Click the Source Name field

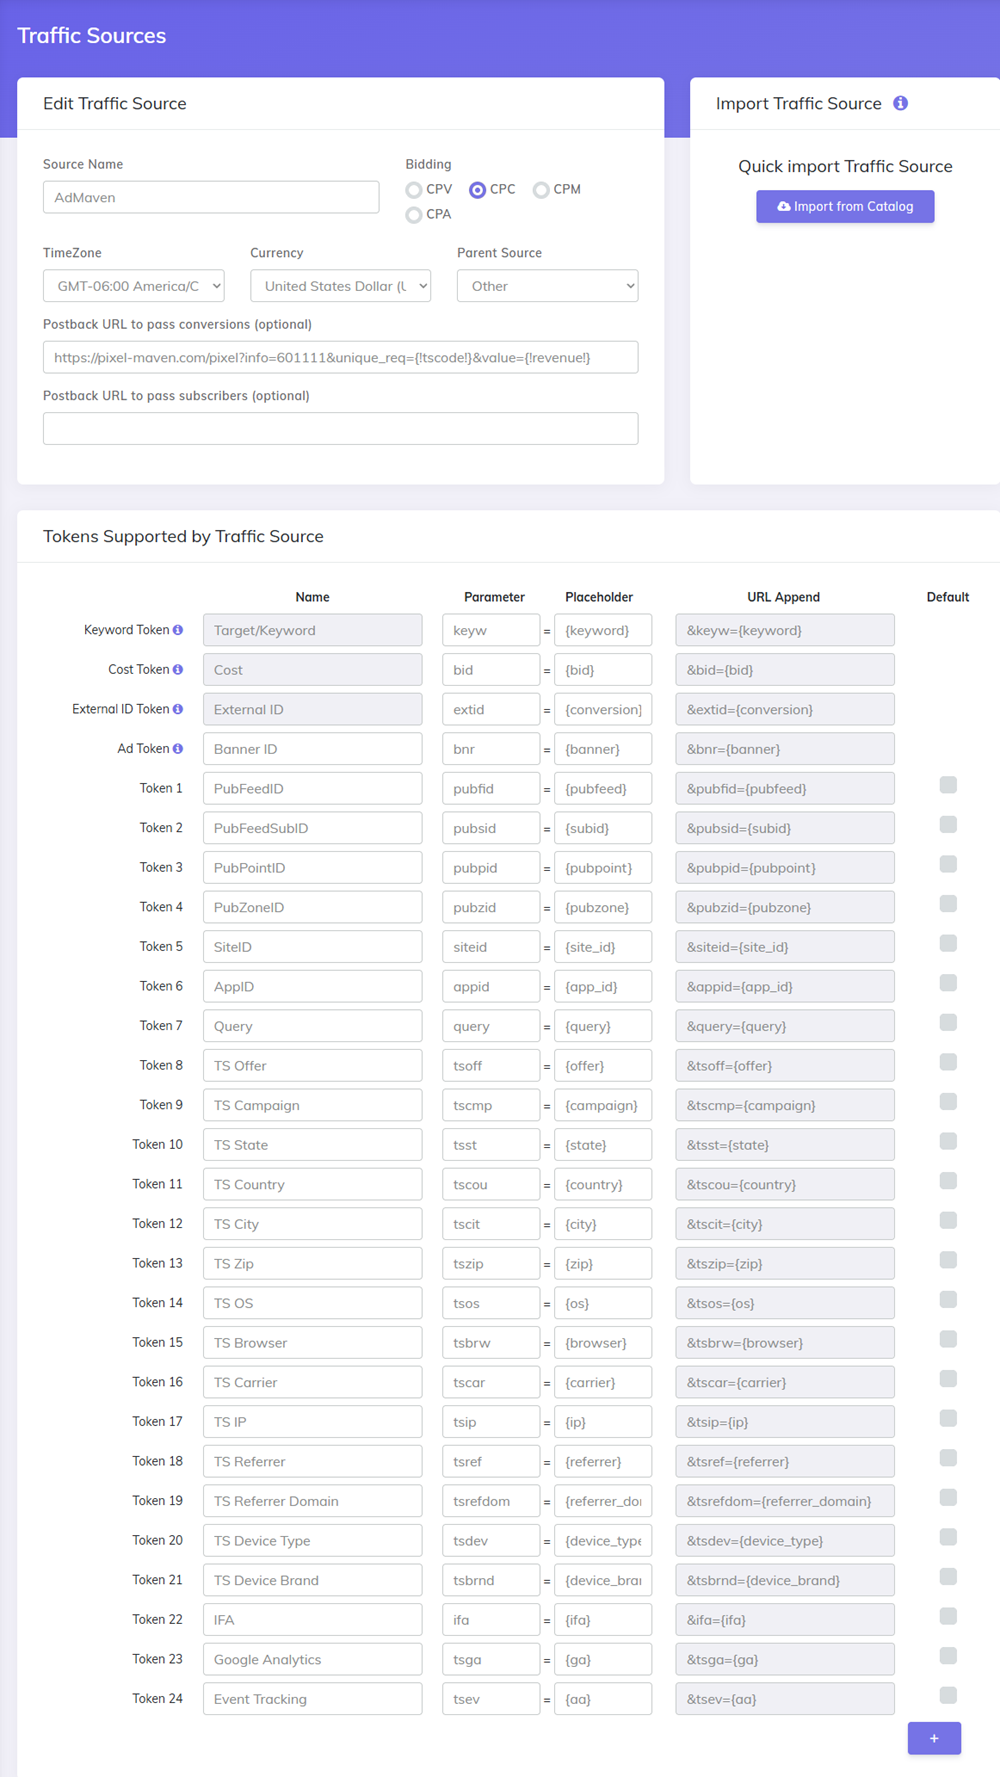point(211,197)
